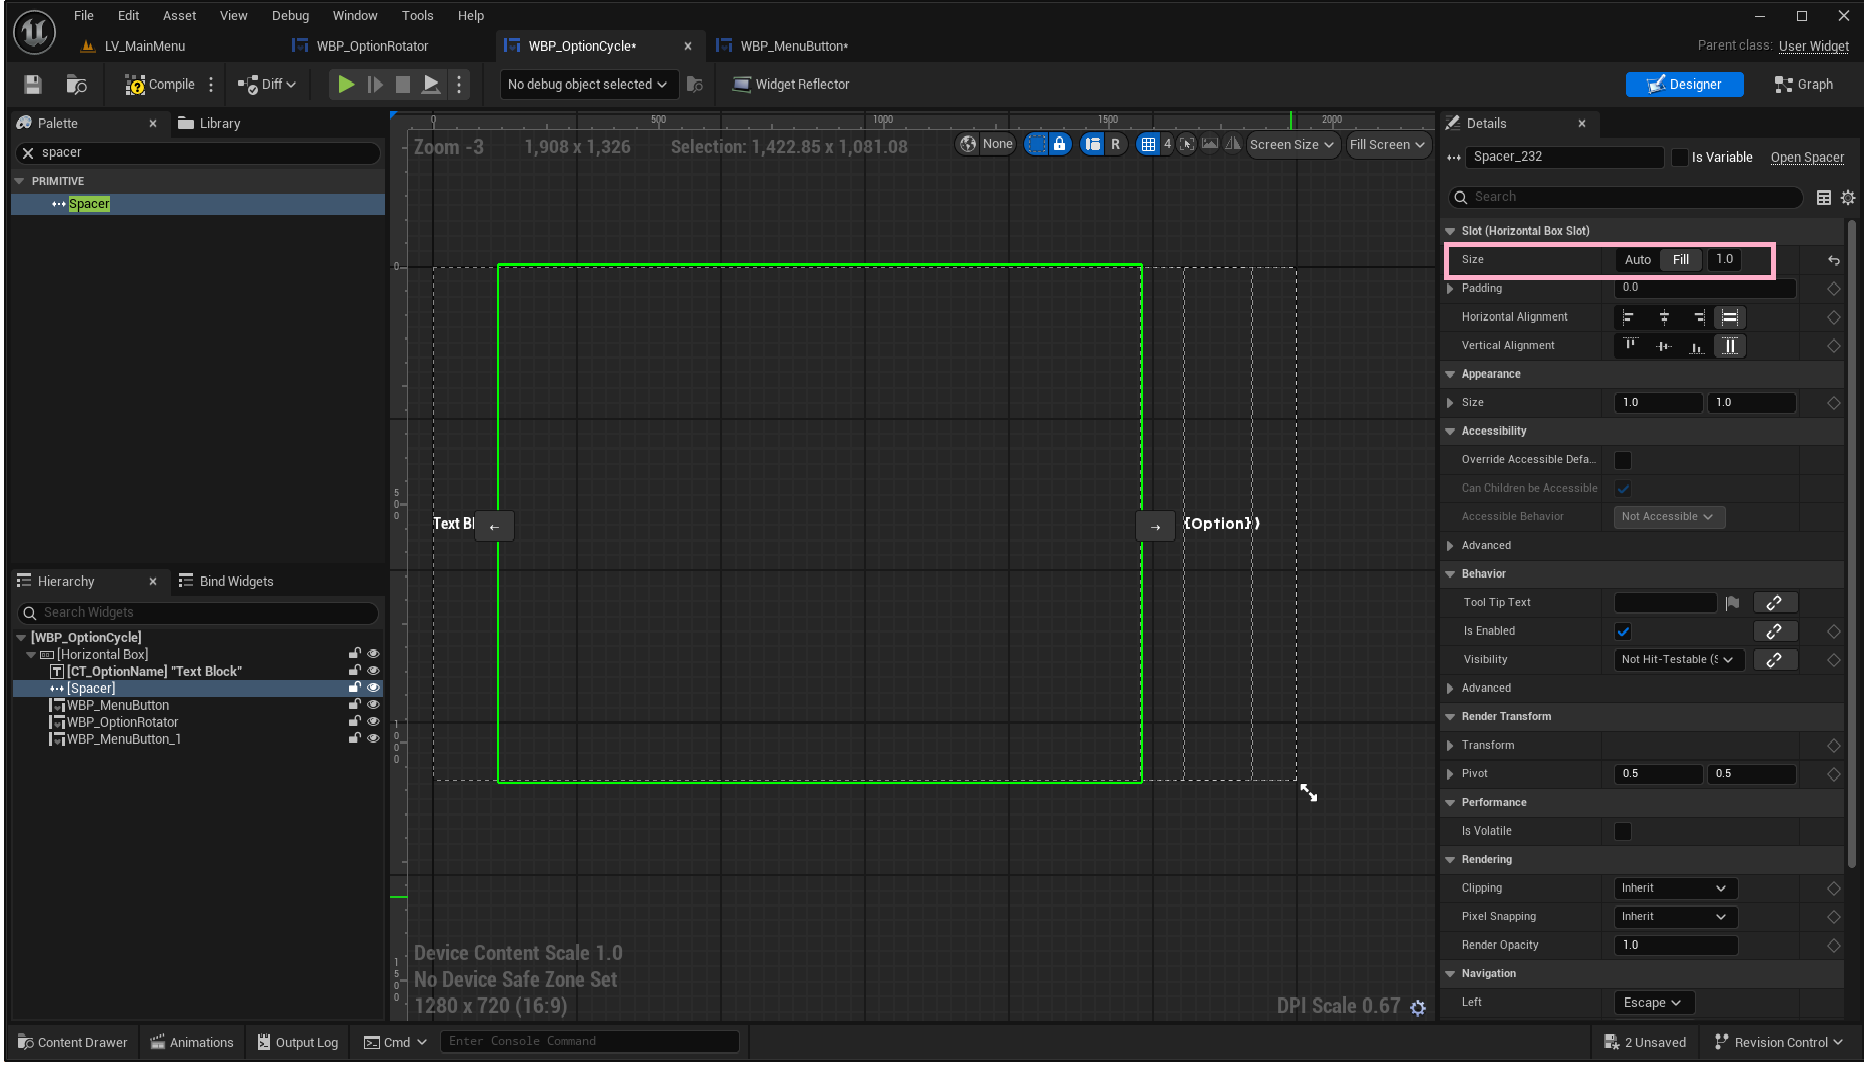Toggle the respect locks padlock icon
The height and width of the screenshot is (1066, 1864).
(1060, 144)
